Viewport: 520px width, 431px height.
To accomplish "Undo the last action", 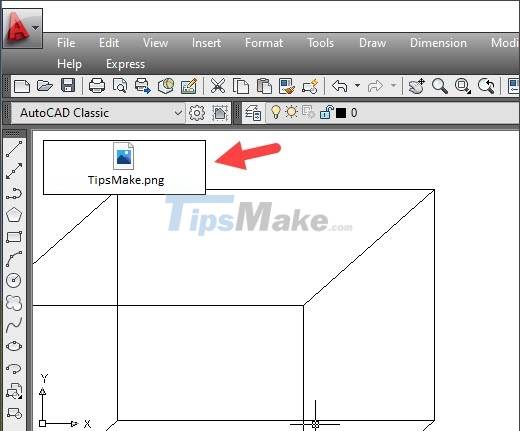I will click(x=340, y=86).
